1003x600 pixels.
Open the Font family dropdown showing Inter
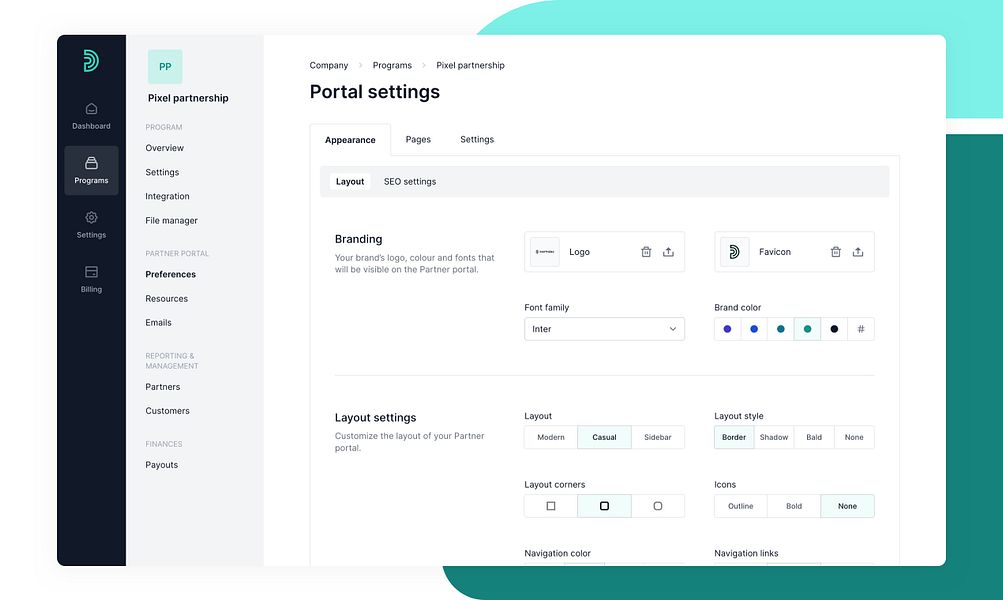604,329
